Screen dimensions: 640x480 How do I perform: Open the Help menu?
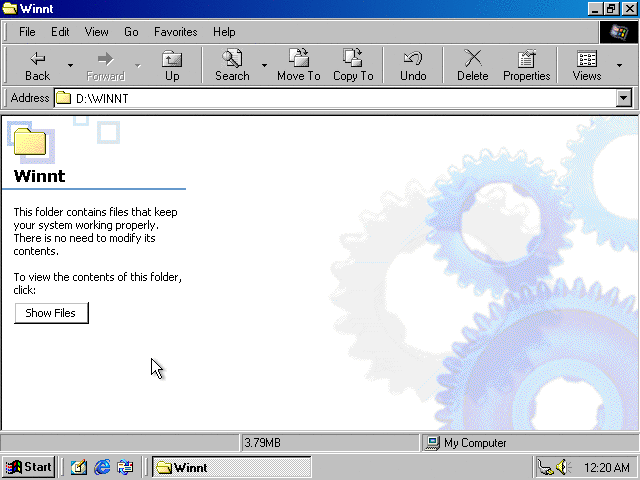[224, 32]
